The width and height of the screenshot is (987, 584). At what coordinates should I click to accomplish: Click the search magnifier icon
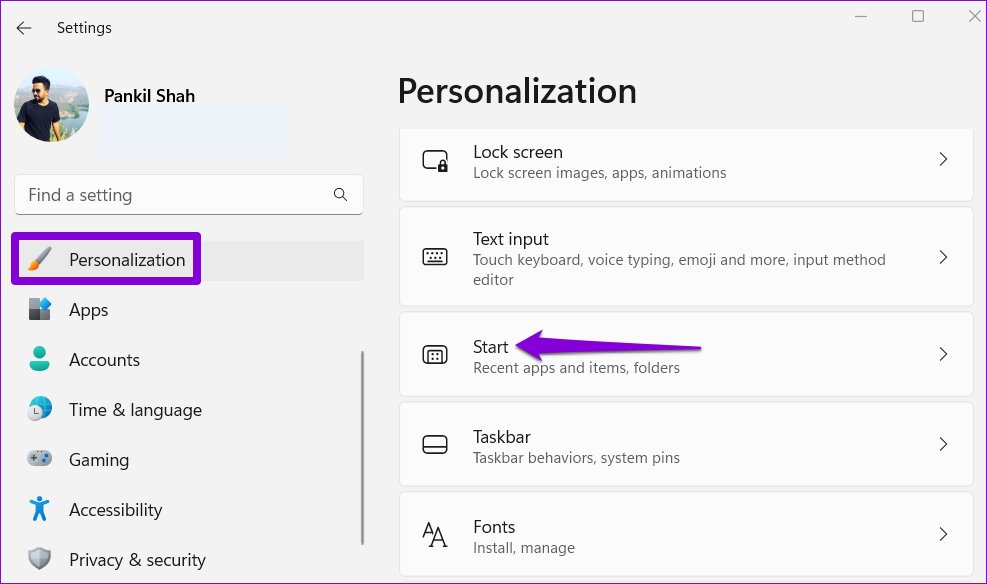[341, 194]
